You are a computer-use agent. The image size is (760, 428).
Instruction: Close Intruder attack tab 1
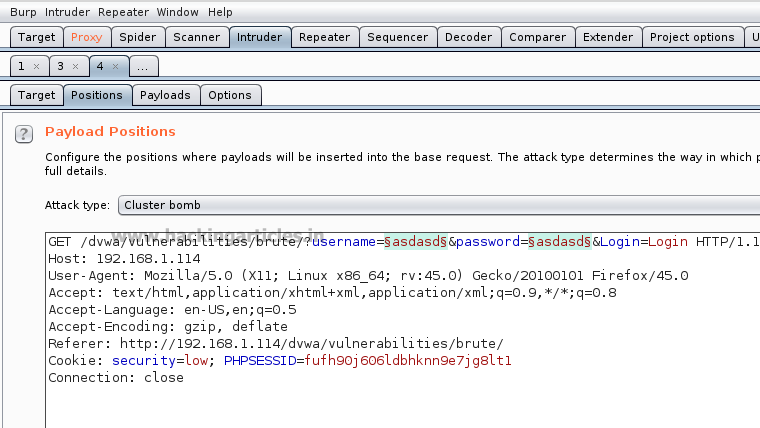(36, 66)
